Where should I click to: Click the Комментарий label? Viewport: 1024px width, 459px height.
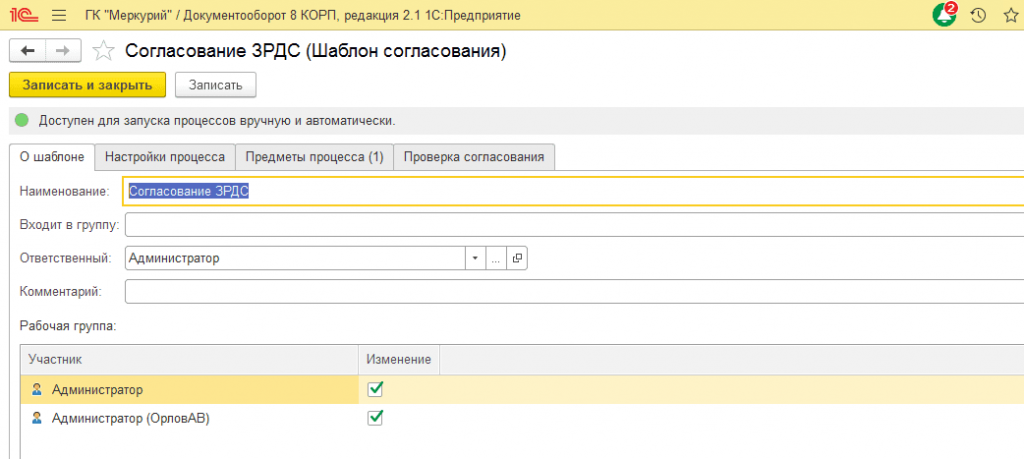point(61,291)
